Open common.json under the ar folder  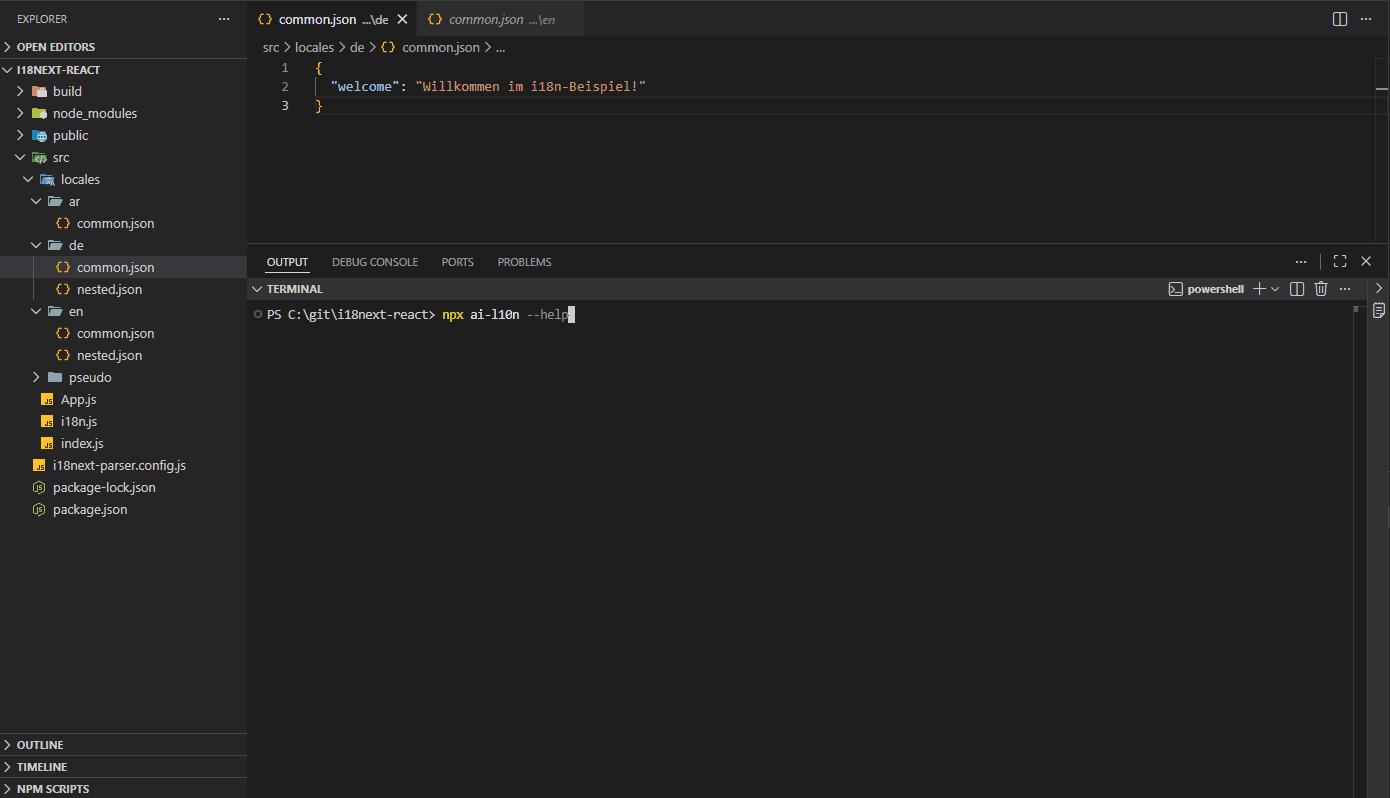click(123, 223)
